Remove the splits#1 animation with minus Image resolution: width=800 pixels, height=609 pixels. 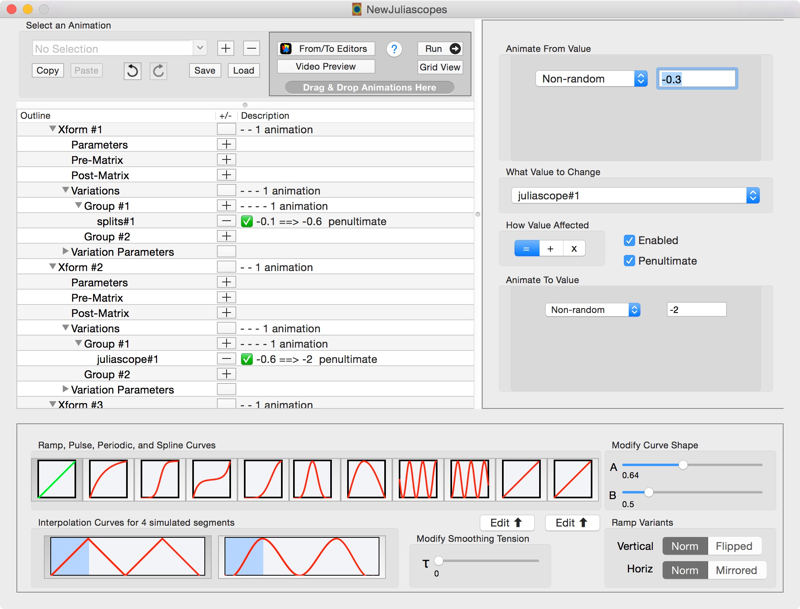click(227, 221)
